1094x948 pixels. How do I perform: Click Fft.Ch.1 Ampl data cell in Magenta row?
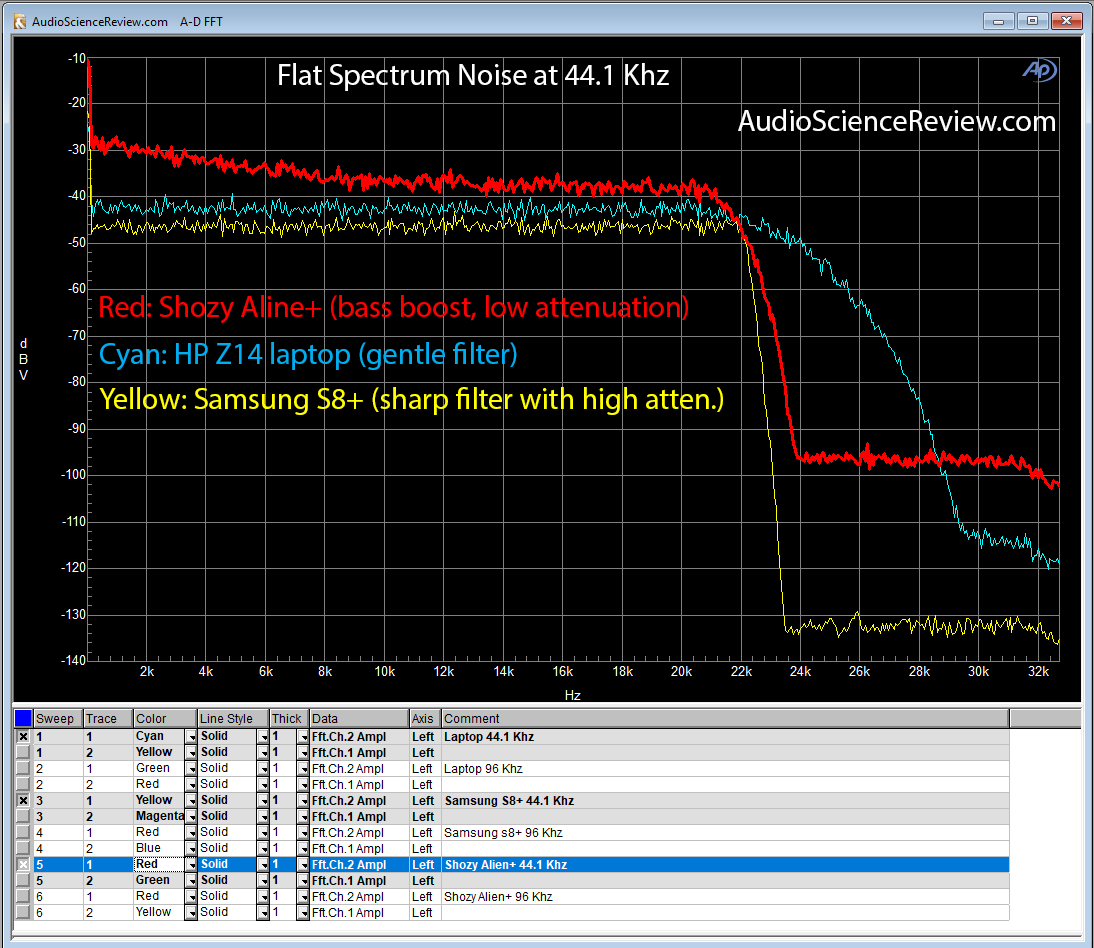pyautogui.click(x=359, y=817)
